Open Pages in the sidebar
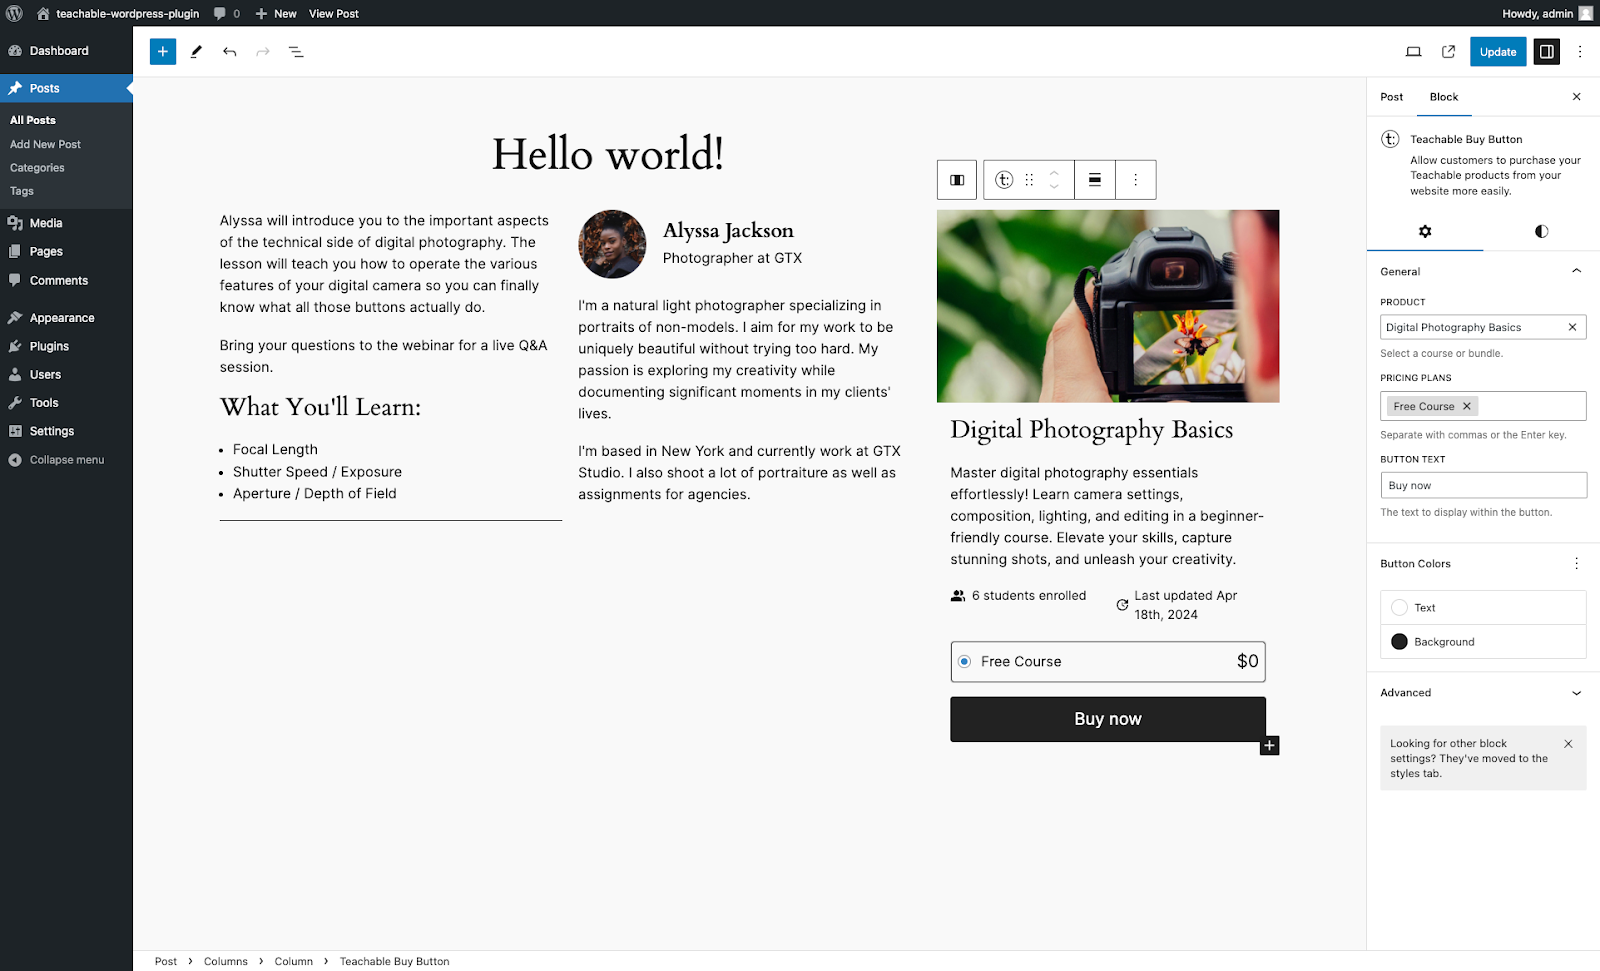 (66, 252)
